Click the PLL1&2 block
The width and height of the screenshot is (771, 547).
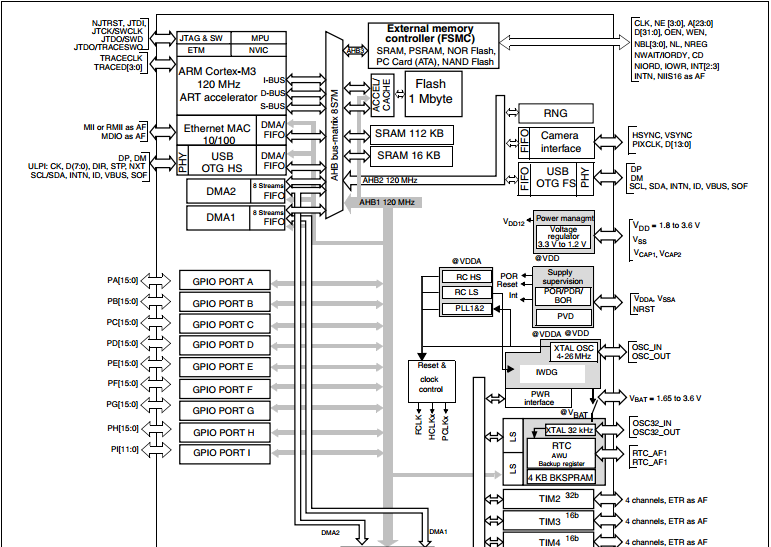pos(466,308)
